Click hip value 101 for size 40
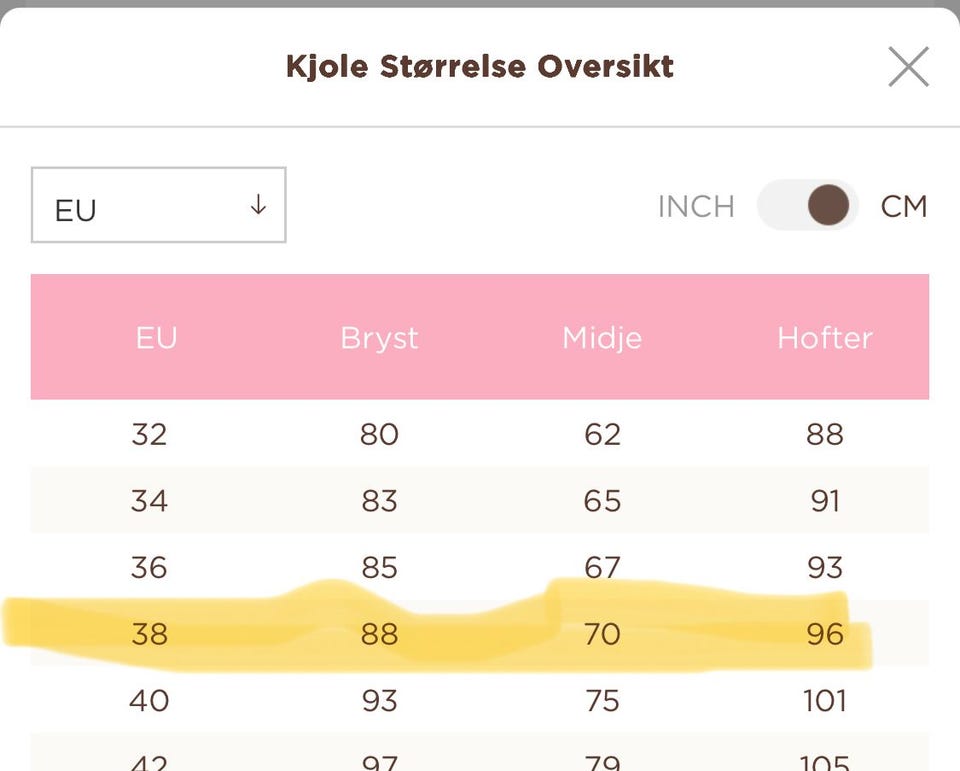 825,700
